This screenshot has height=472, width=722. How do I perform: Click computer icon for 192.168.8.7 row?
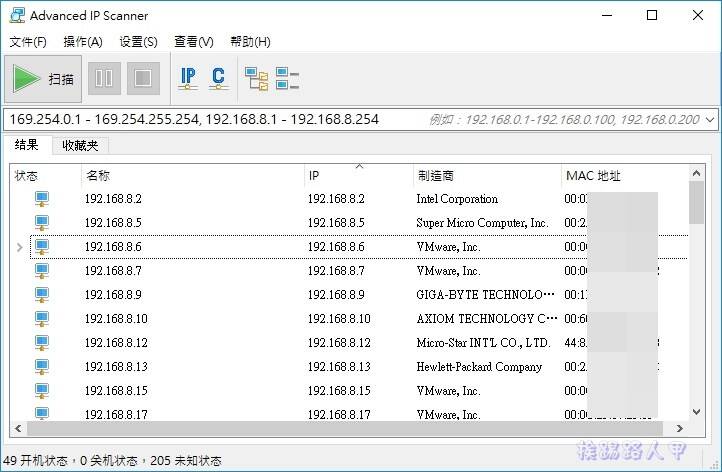point(42,271)
